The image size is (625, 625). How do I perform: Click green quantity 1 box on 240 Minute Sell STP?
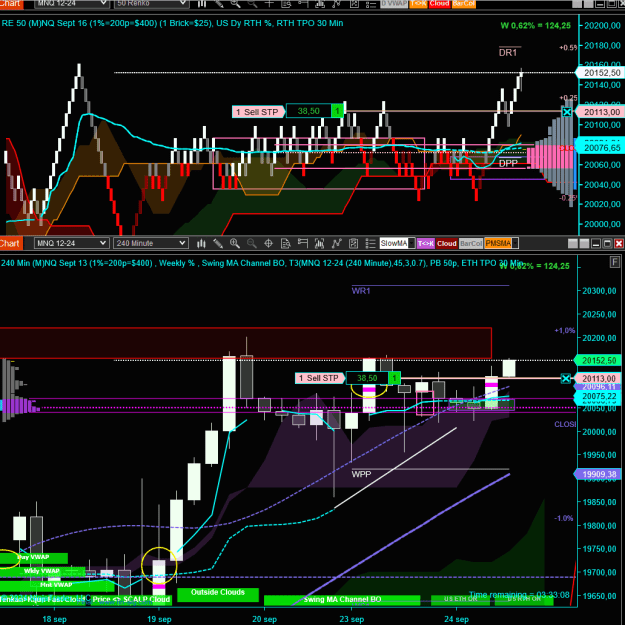pyautogui.click(x=394, y=378)
